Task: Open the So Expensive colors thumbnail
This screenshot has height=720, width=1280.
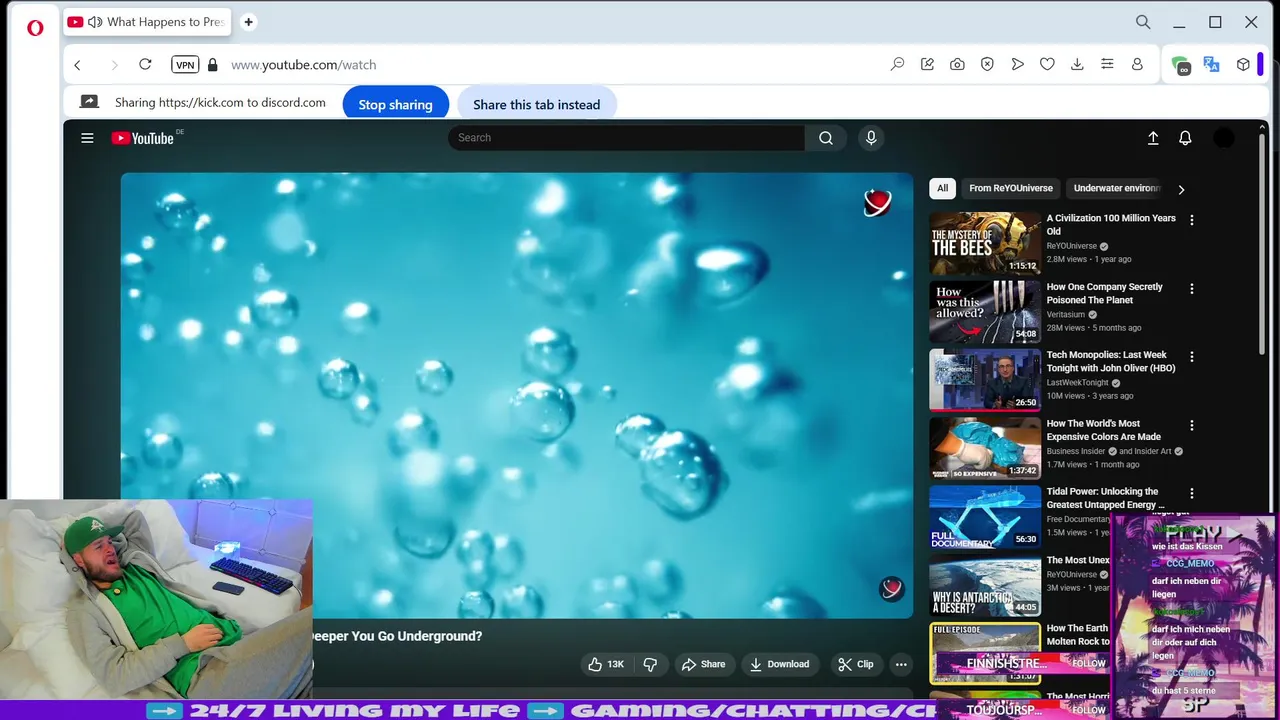Action: (x=985, y=448)
